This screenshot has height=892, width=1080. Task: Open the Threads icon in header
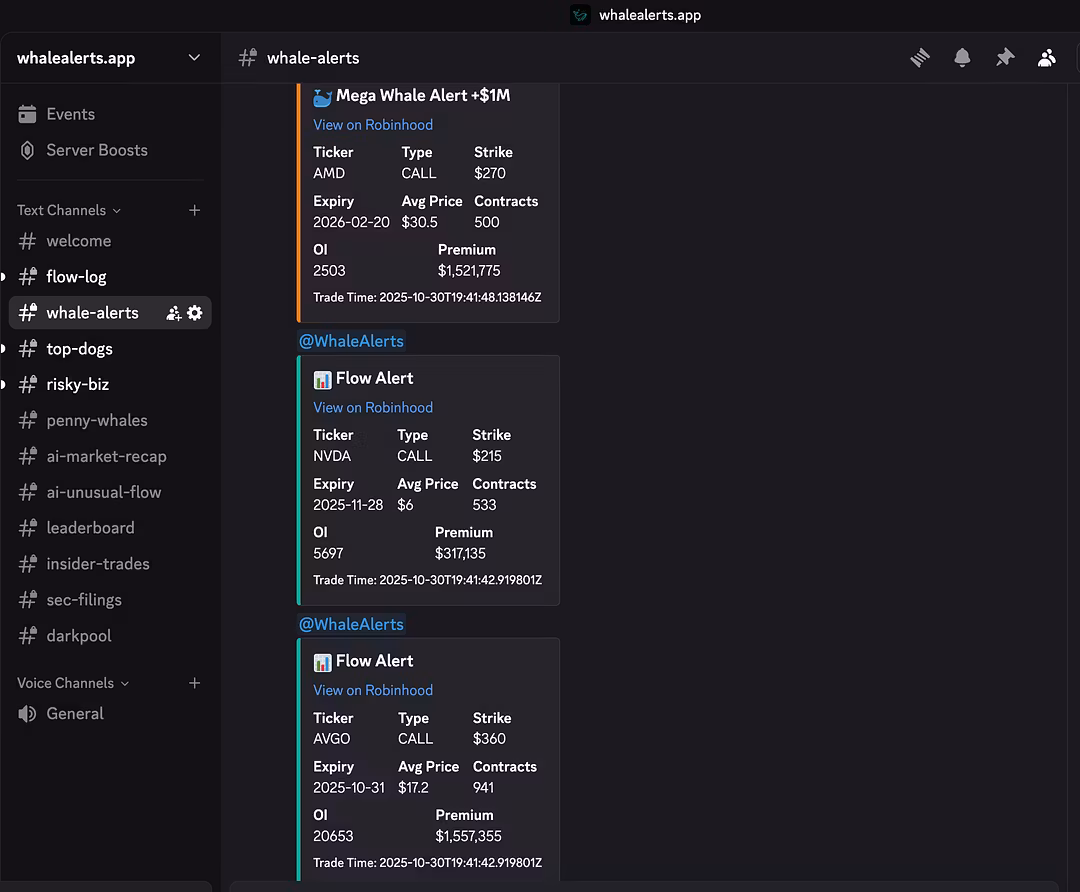(920, 58)
